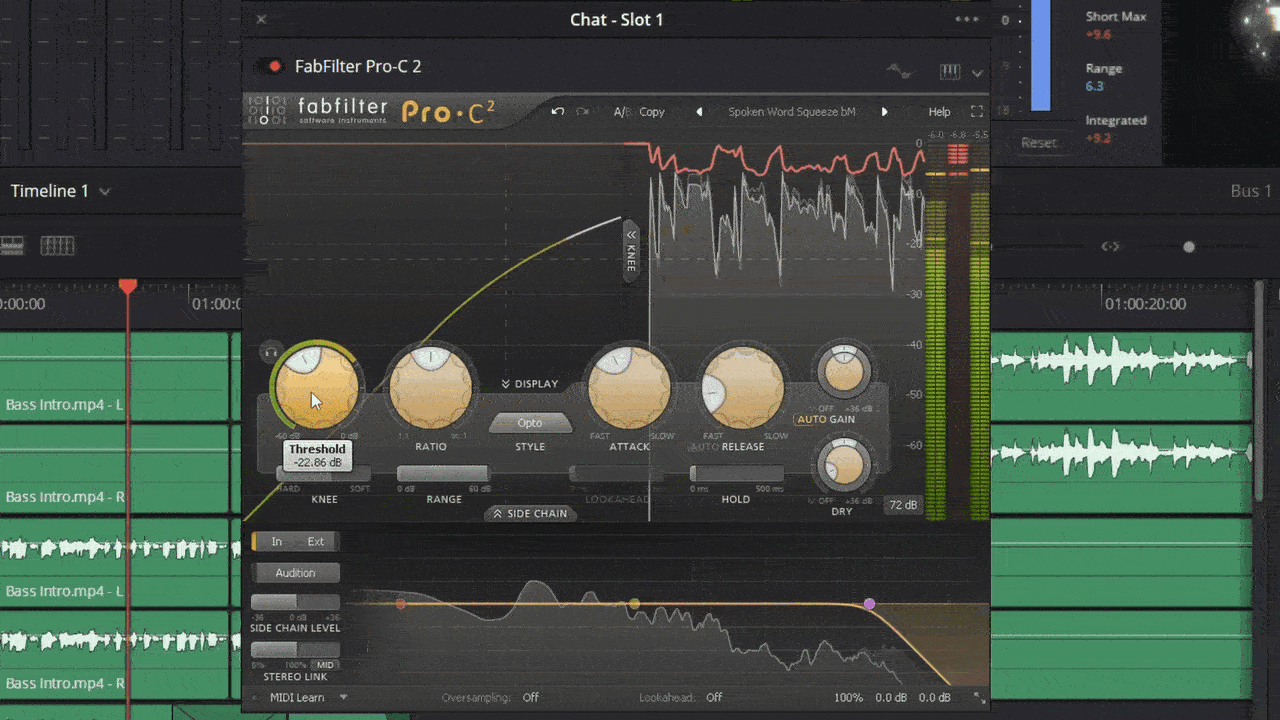Collapse the DISPLAY section
The image size is (1280, 720).
click(530, 384)
